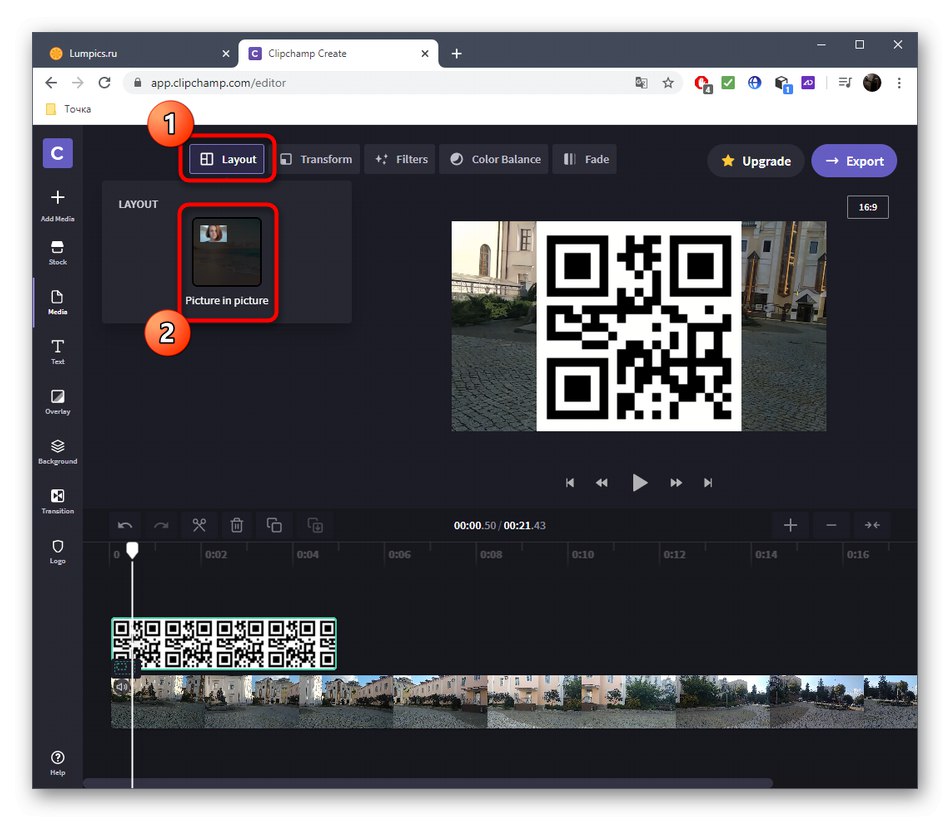Screen dimensions: 950x821
Task: Fit timeline to screen
Action: click(872, 525)
